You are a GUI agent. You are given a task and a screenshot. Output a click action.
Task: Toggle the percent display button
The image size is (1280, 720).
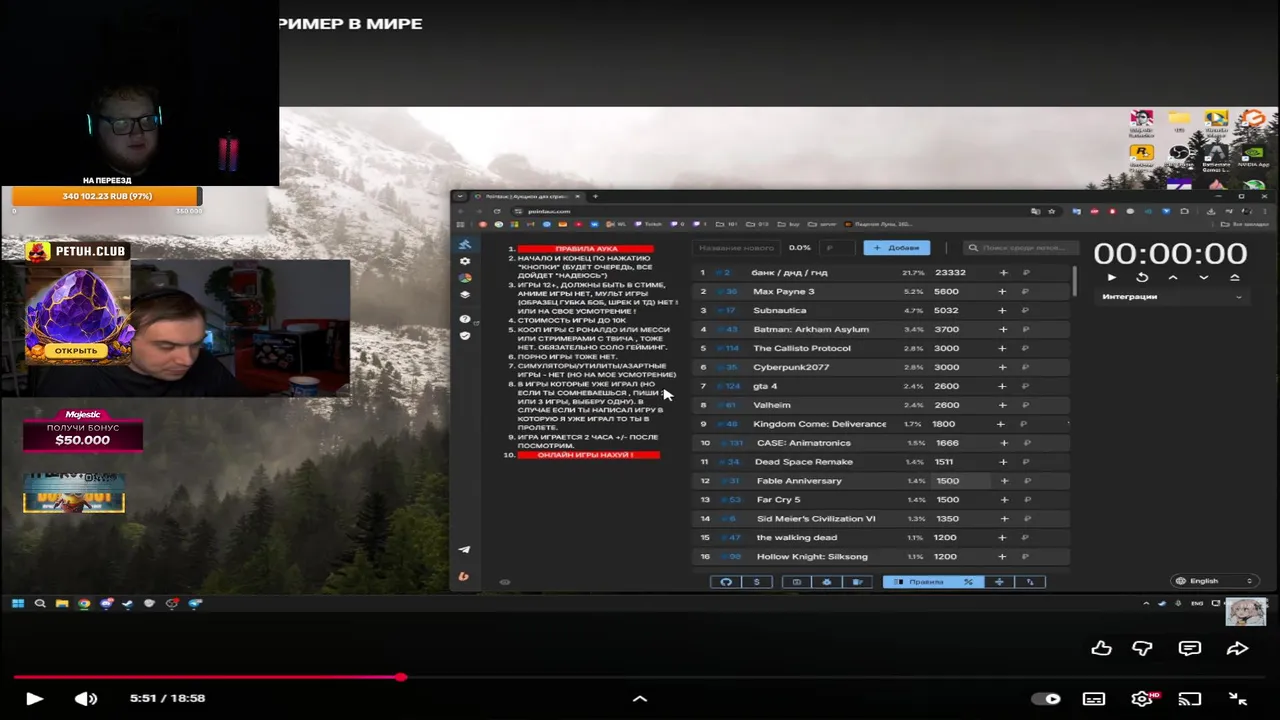(x=968, y=582)
